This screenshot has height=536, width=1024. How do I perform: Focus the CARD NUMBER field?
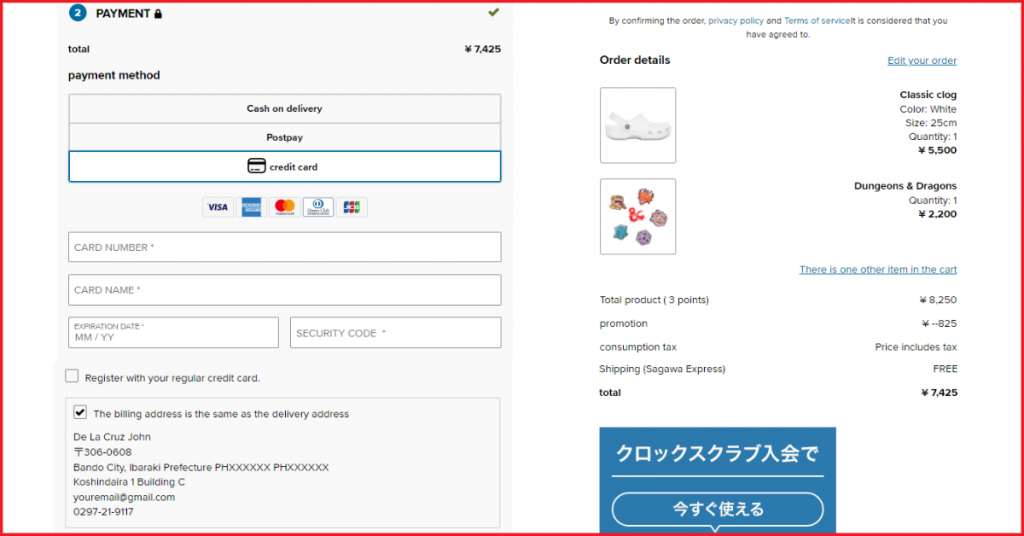coord(284,247)
